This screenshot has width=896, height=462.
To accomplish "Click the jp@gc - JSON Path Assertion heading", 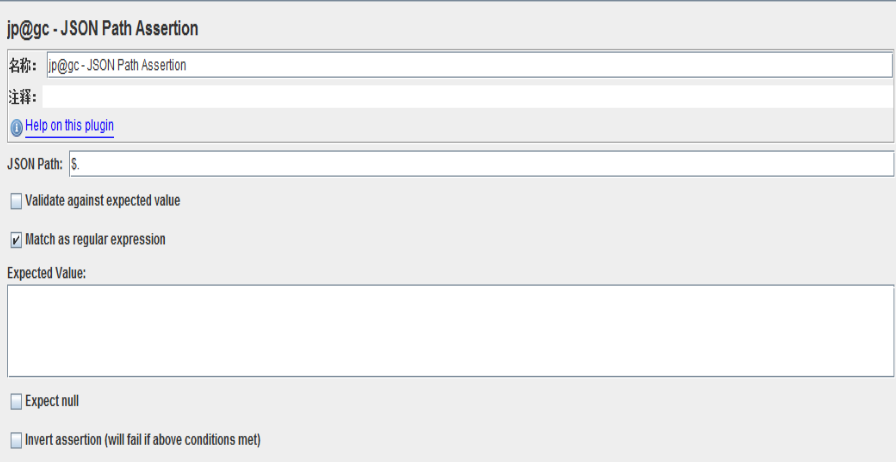I will [102, 28].
